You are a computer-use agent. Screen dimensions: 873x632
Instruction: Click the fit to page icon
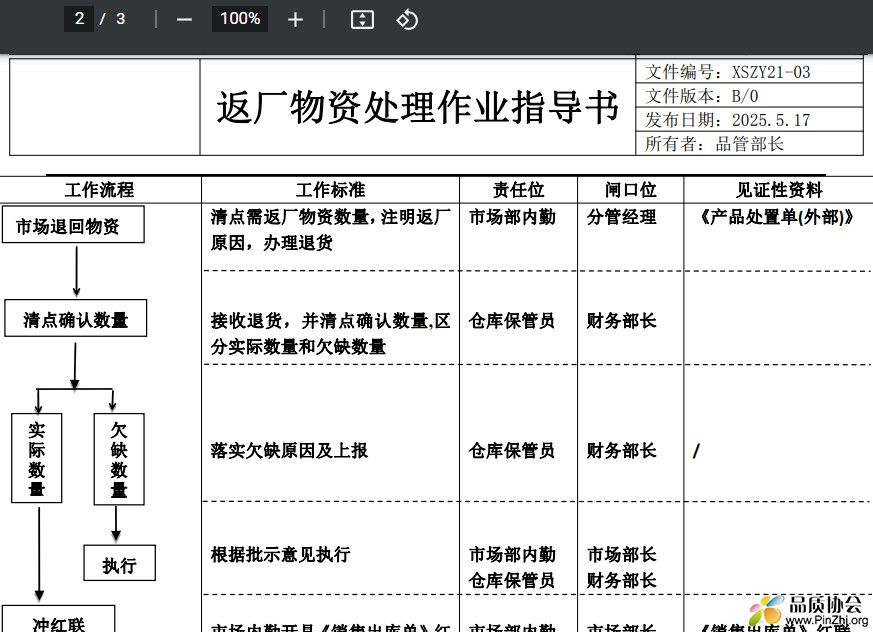pyautogui.click(x=362, y=19)
